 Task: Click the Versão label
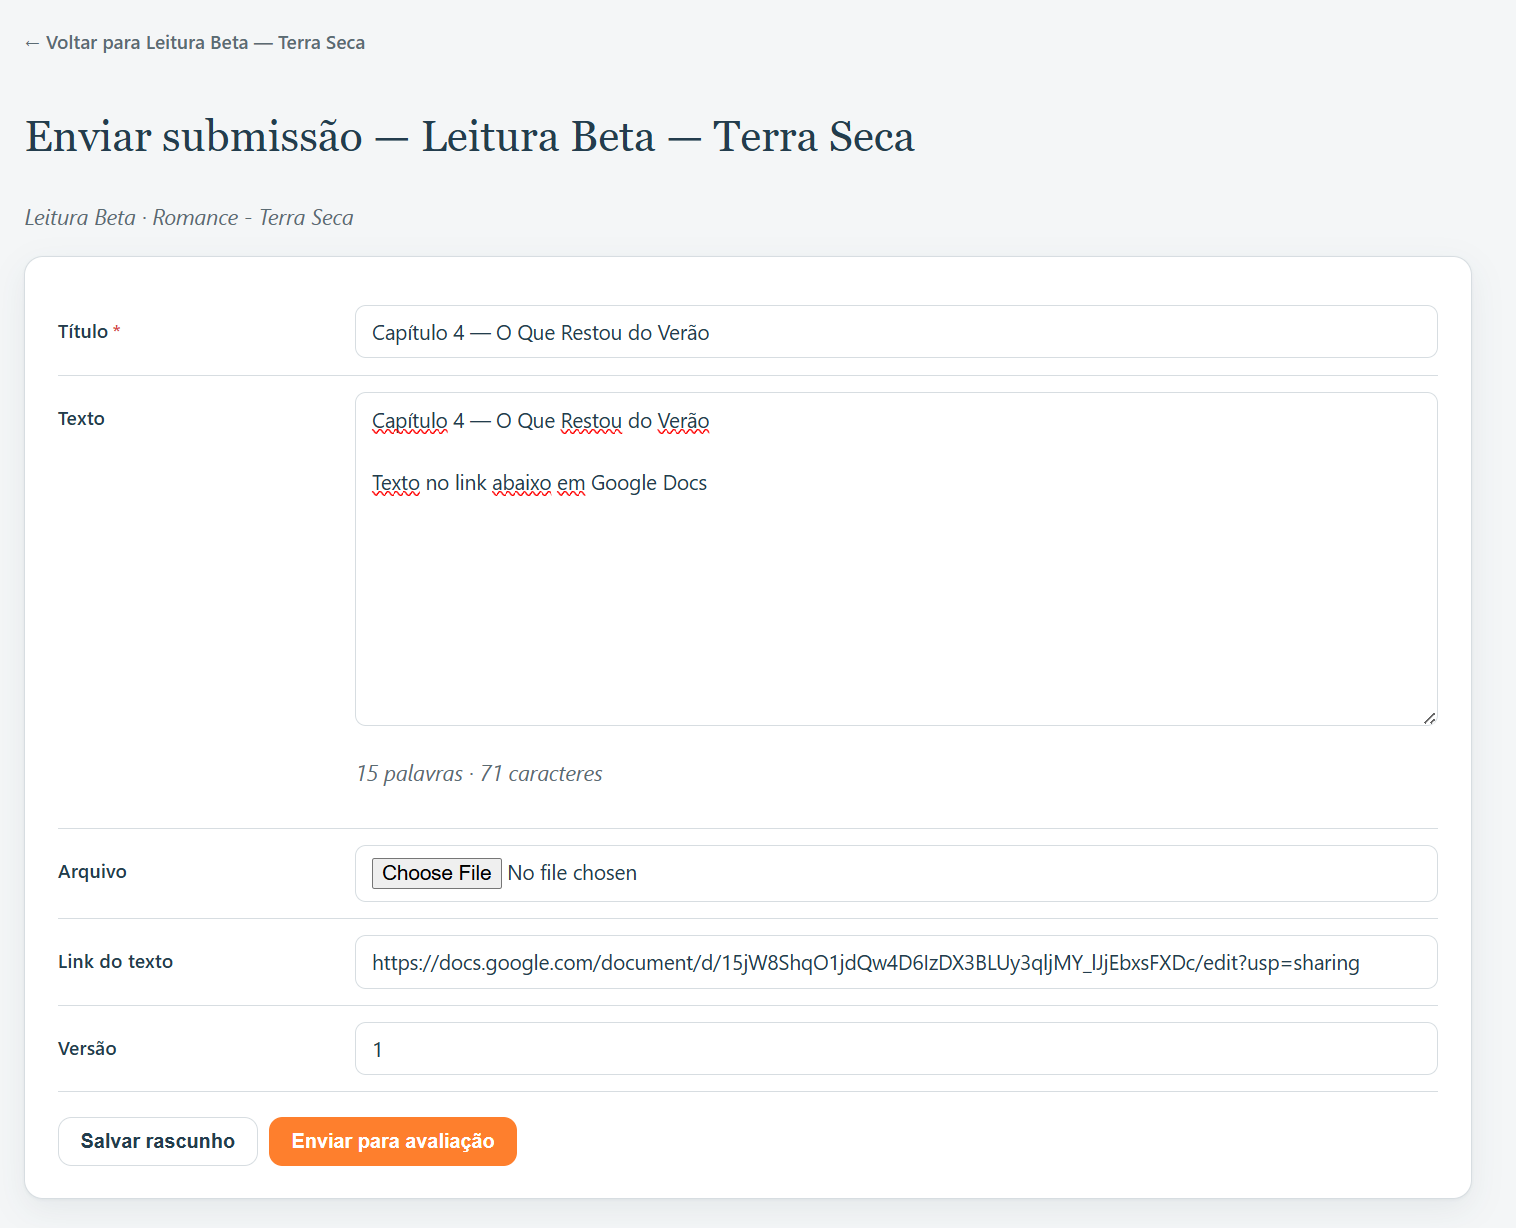coord(87,1049)
